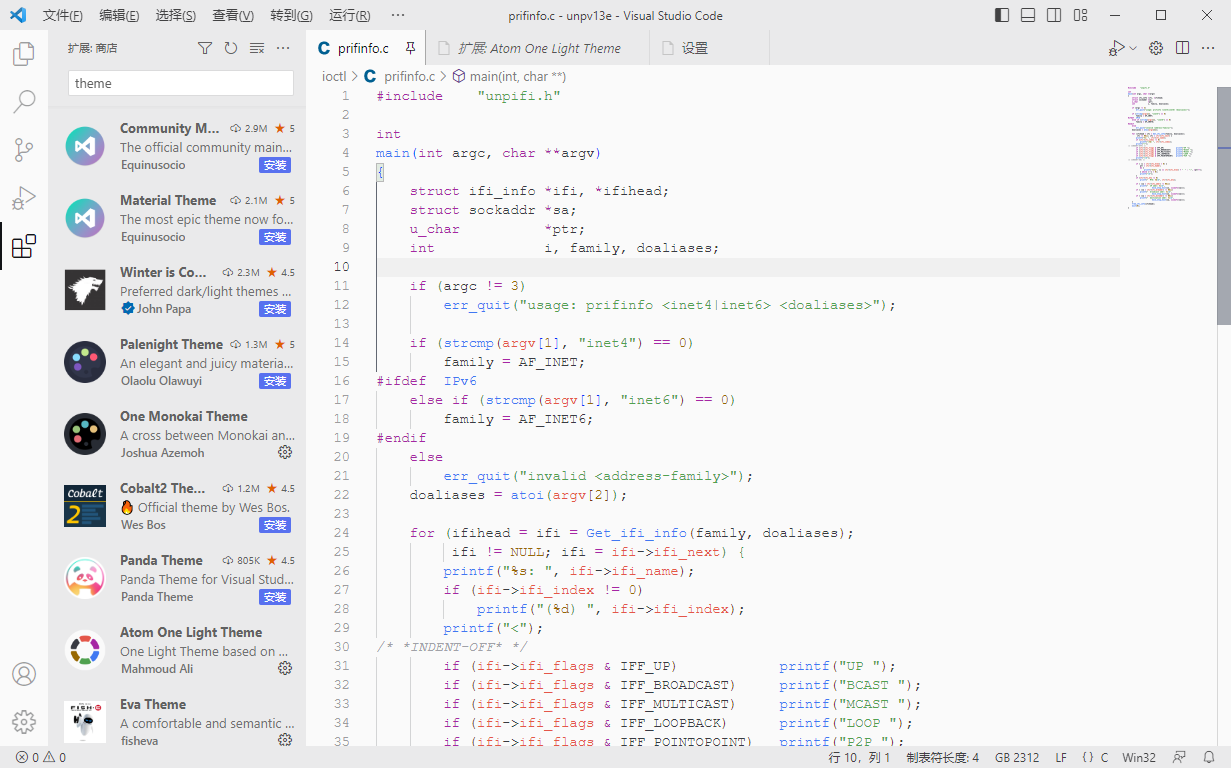Image resolution: width=1231 pixels, height=768 pixels.
Task: Click the feedback icon in the status bar
Action: tap(1180, 758)
